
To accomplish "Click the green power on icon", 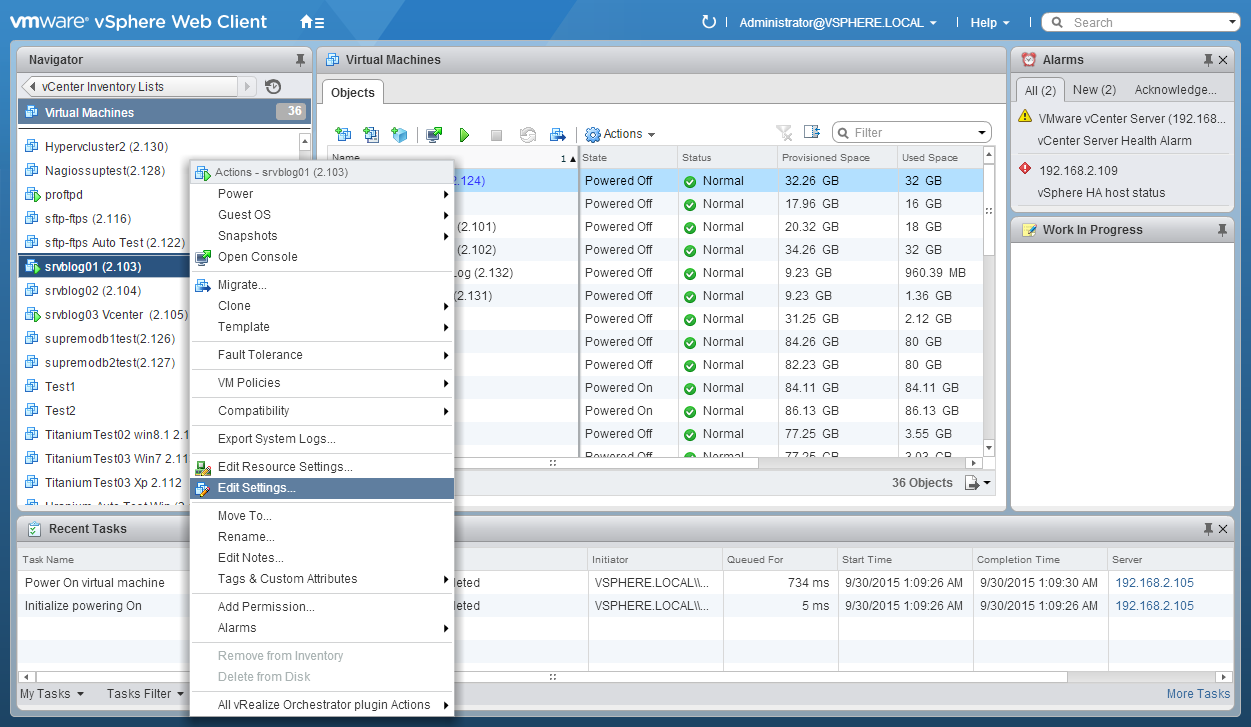I will (x=464, y=134).
